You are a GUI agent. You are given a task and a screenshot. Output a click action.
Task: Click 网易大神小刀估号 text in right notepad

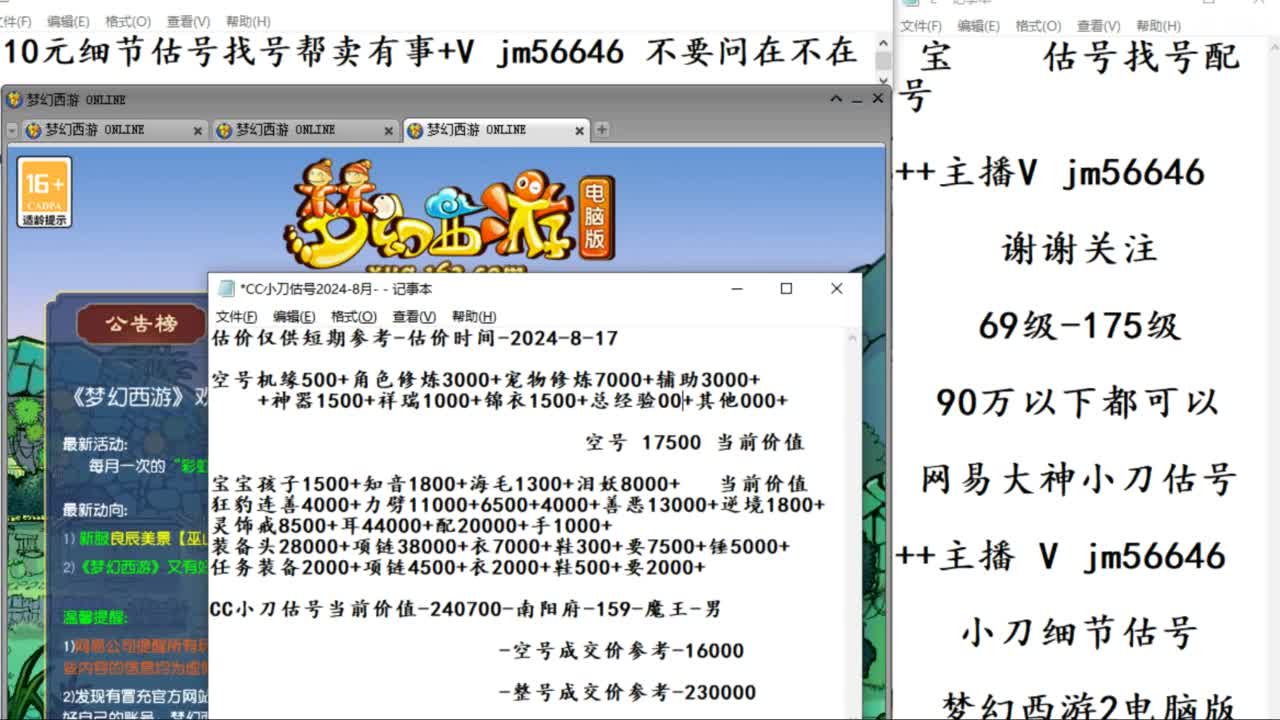pyautogui.click(x=1079, y=479)
